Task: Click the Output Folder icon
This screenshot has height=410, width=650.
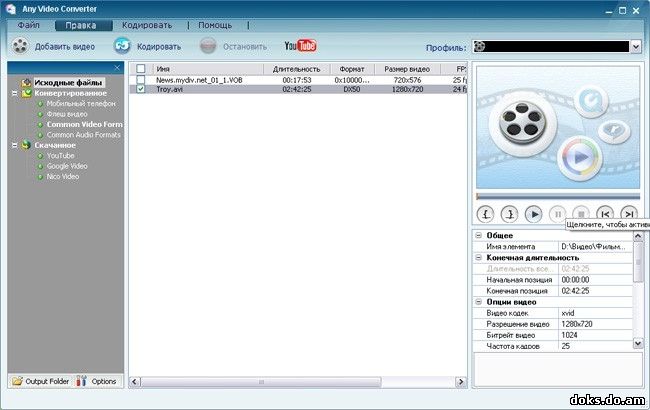Action: 17,381
